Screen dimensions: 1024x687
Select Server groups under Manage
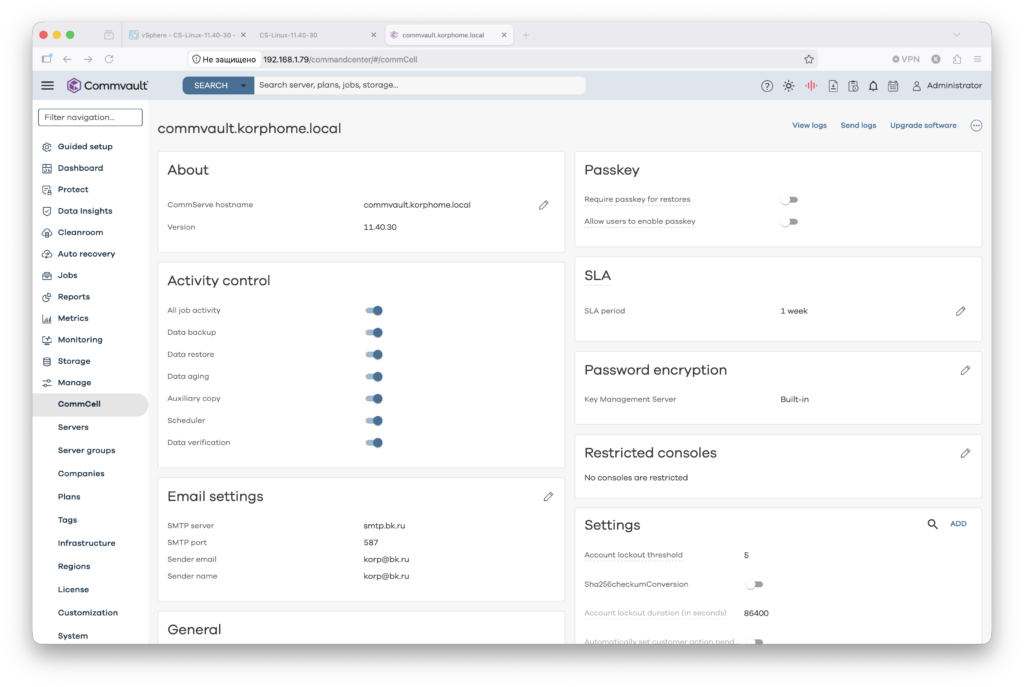pos(86,451)
